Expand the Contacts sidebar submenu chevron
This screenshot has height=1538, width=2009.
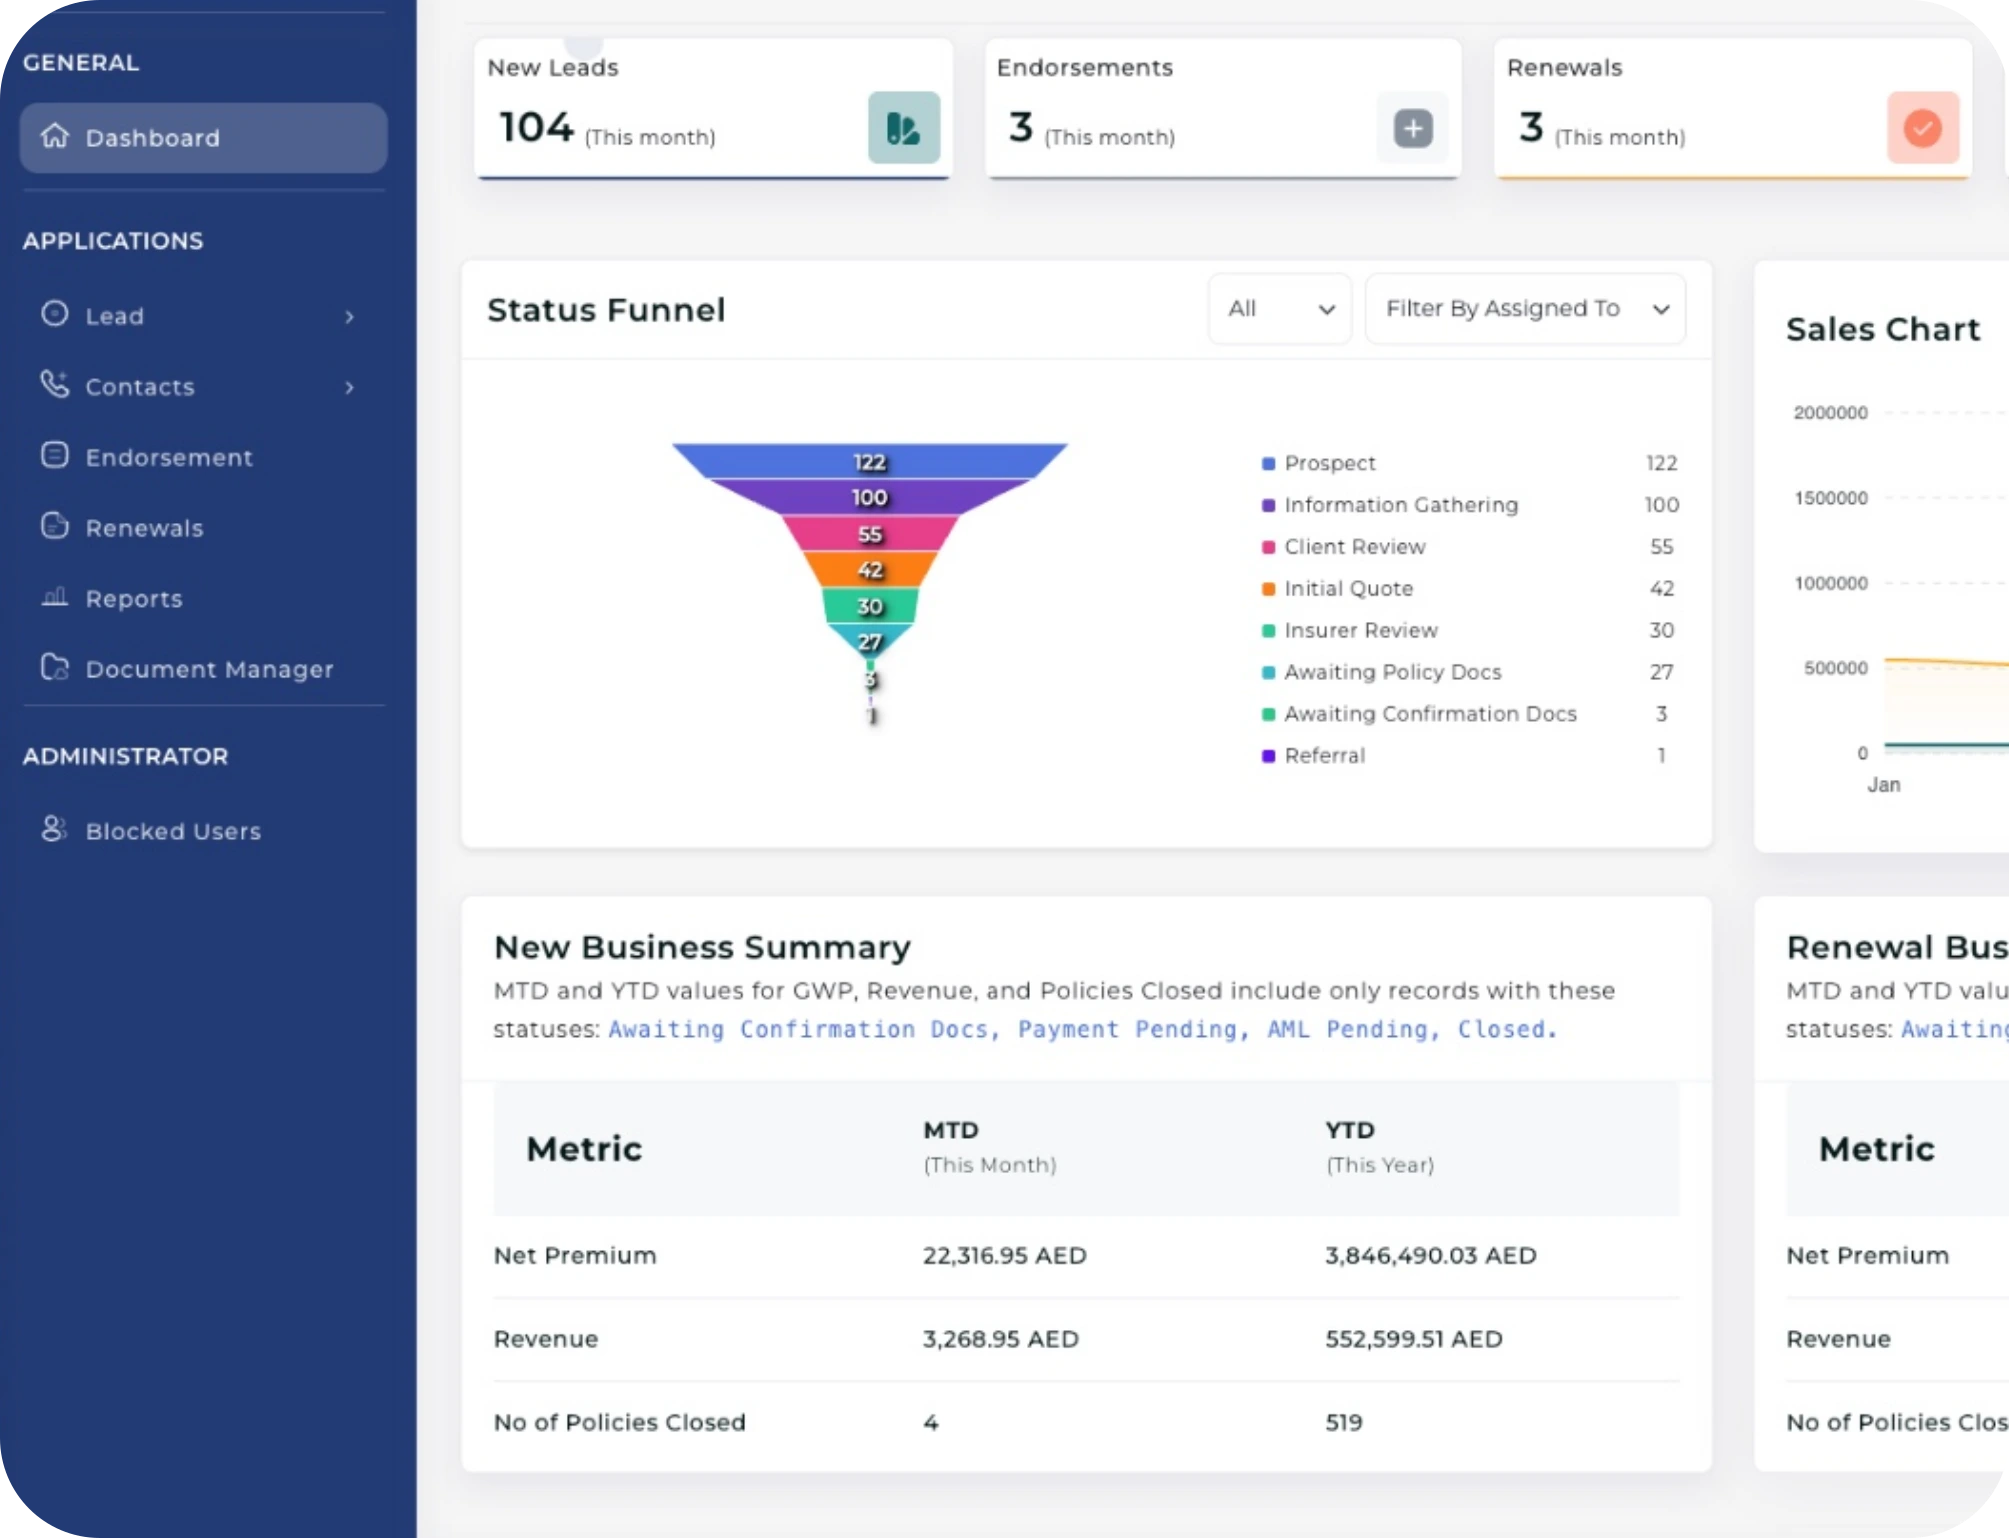click(x=350, y=387)
